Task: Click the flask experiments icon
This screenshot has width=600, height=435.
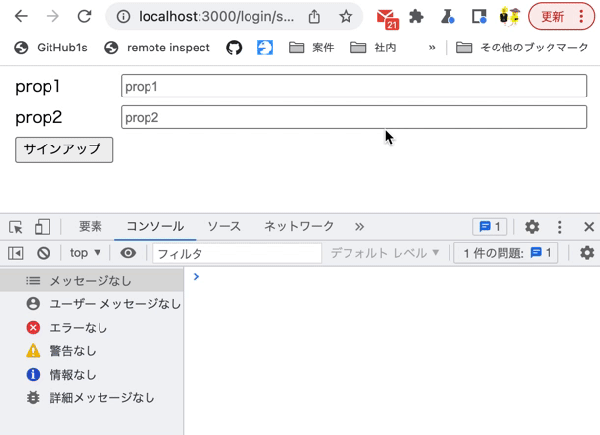Action: pyautogui.click(x=447, y=16)
